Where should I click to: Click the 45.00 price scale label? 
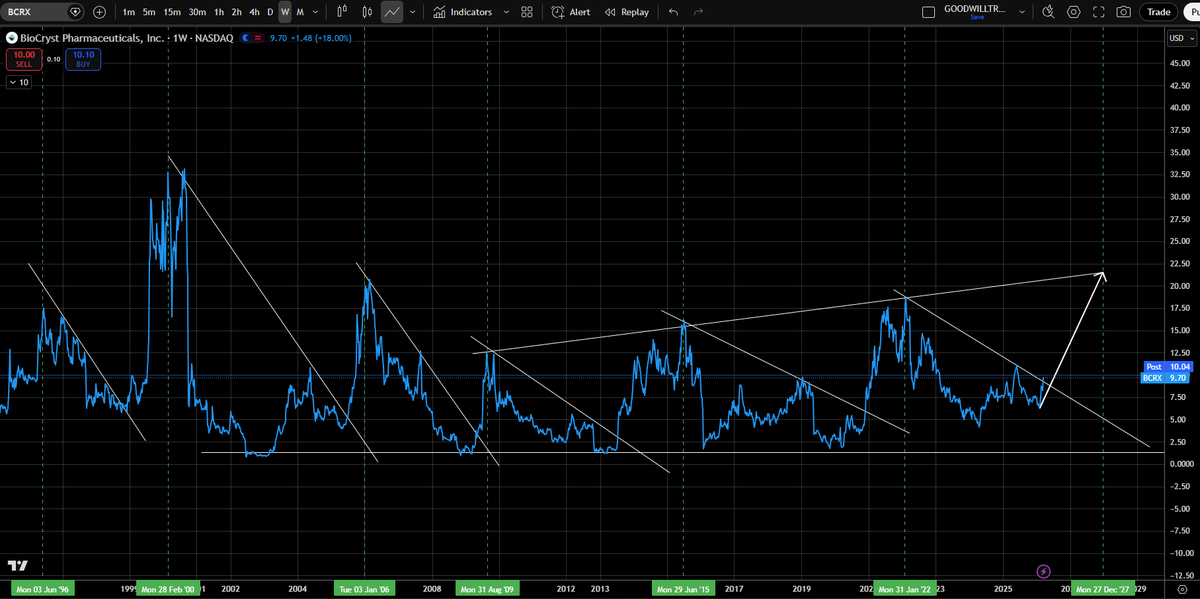1178,63
